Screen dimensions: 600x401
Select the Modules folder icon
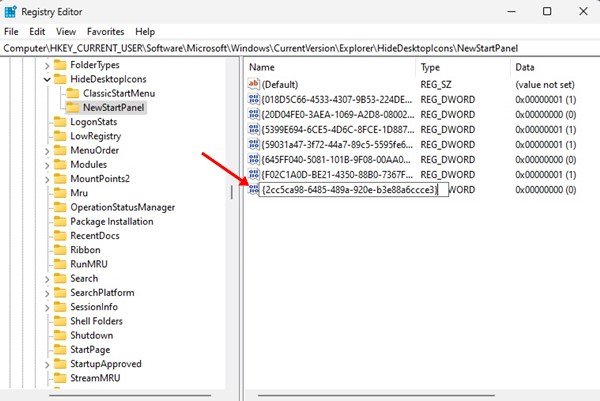(60, 164)
